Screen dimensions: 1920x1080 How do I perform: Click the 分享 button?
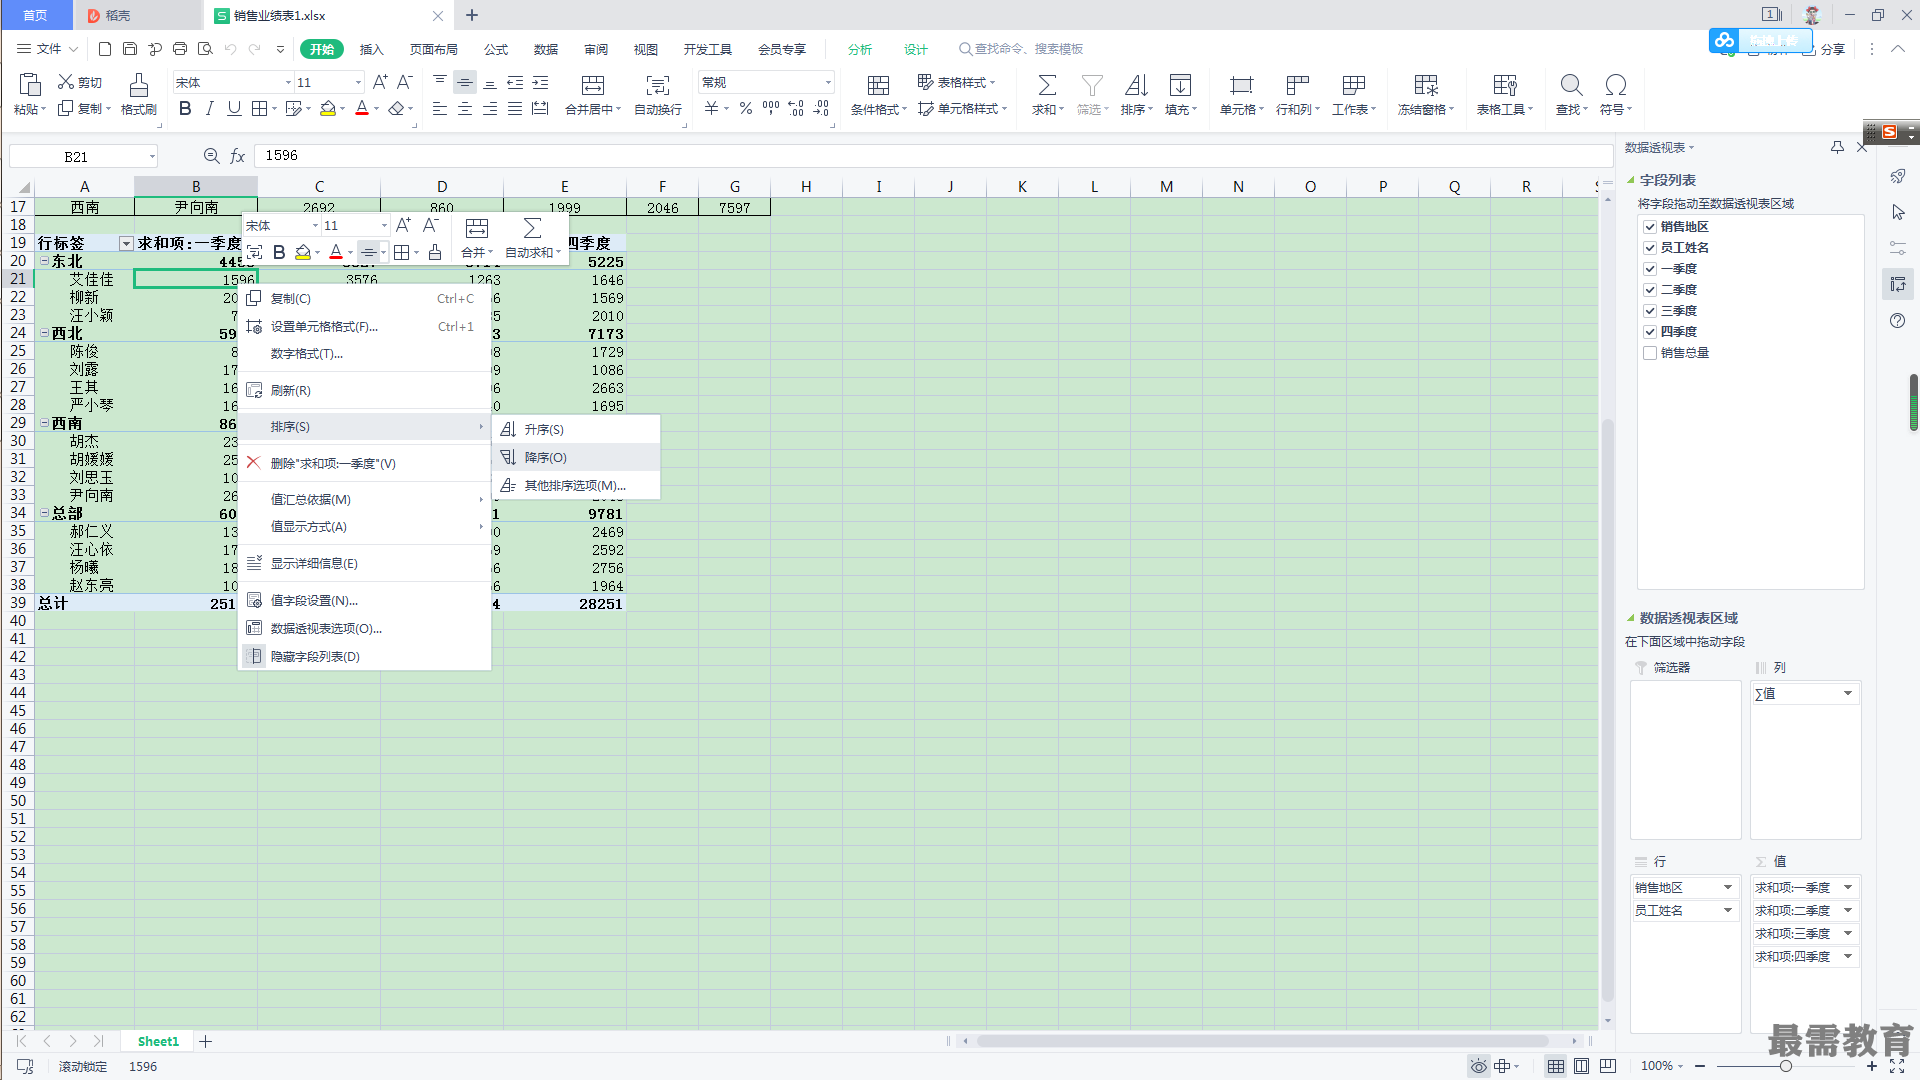[1824, 49]
